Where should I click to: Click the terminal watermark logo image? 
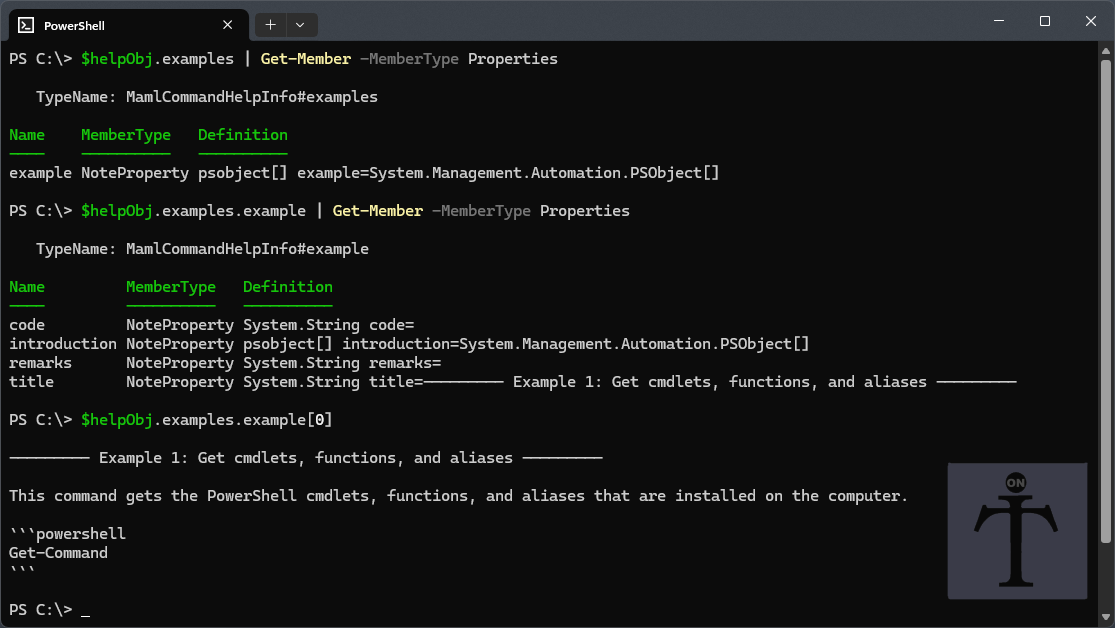[x=1017, y=531]
